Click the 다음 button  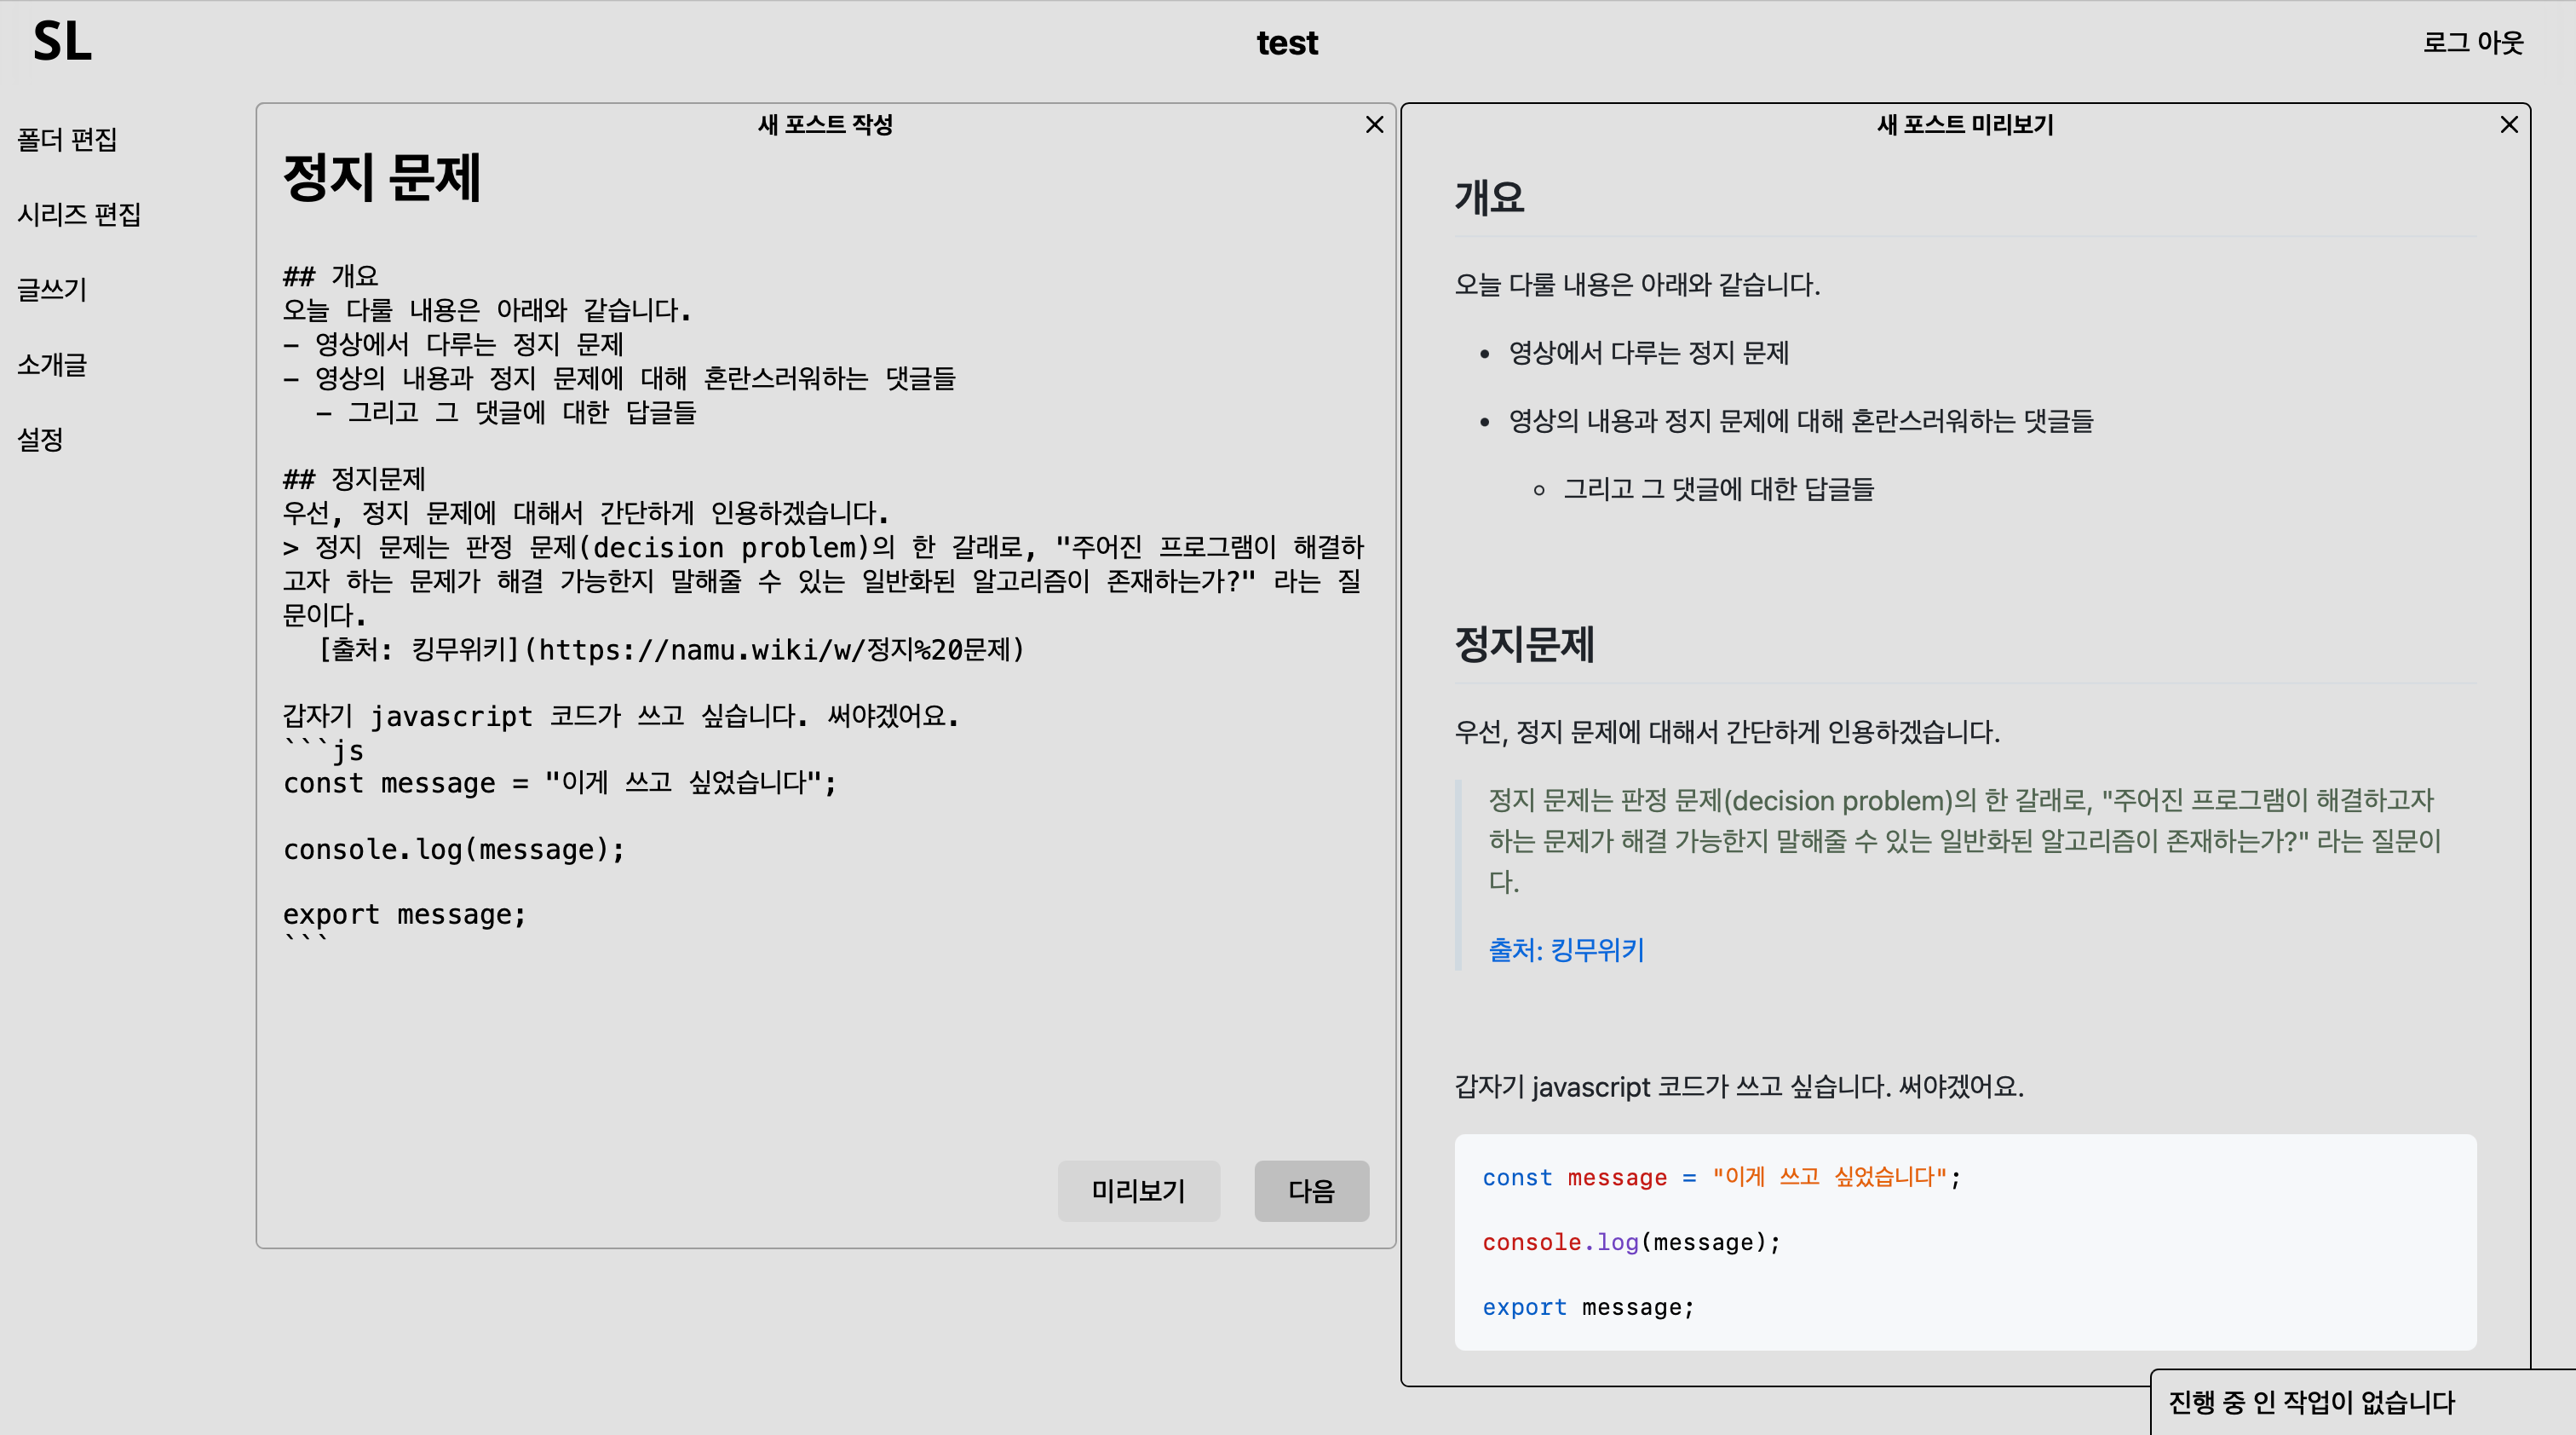[1311, 1190]
